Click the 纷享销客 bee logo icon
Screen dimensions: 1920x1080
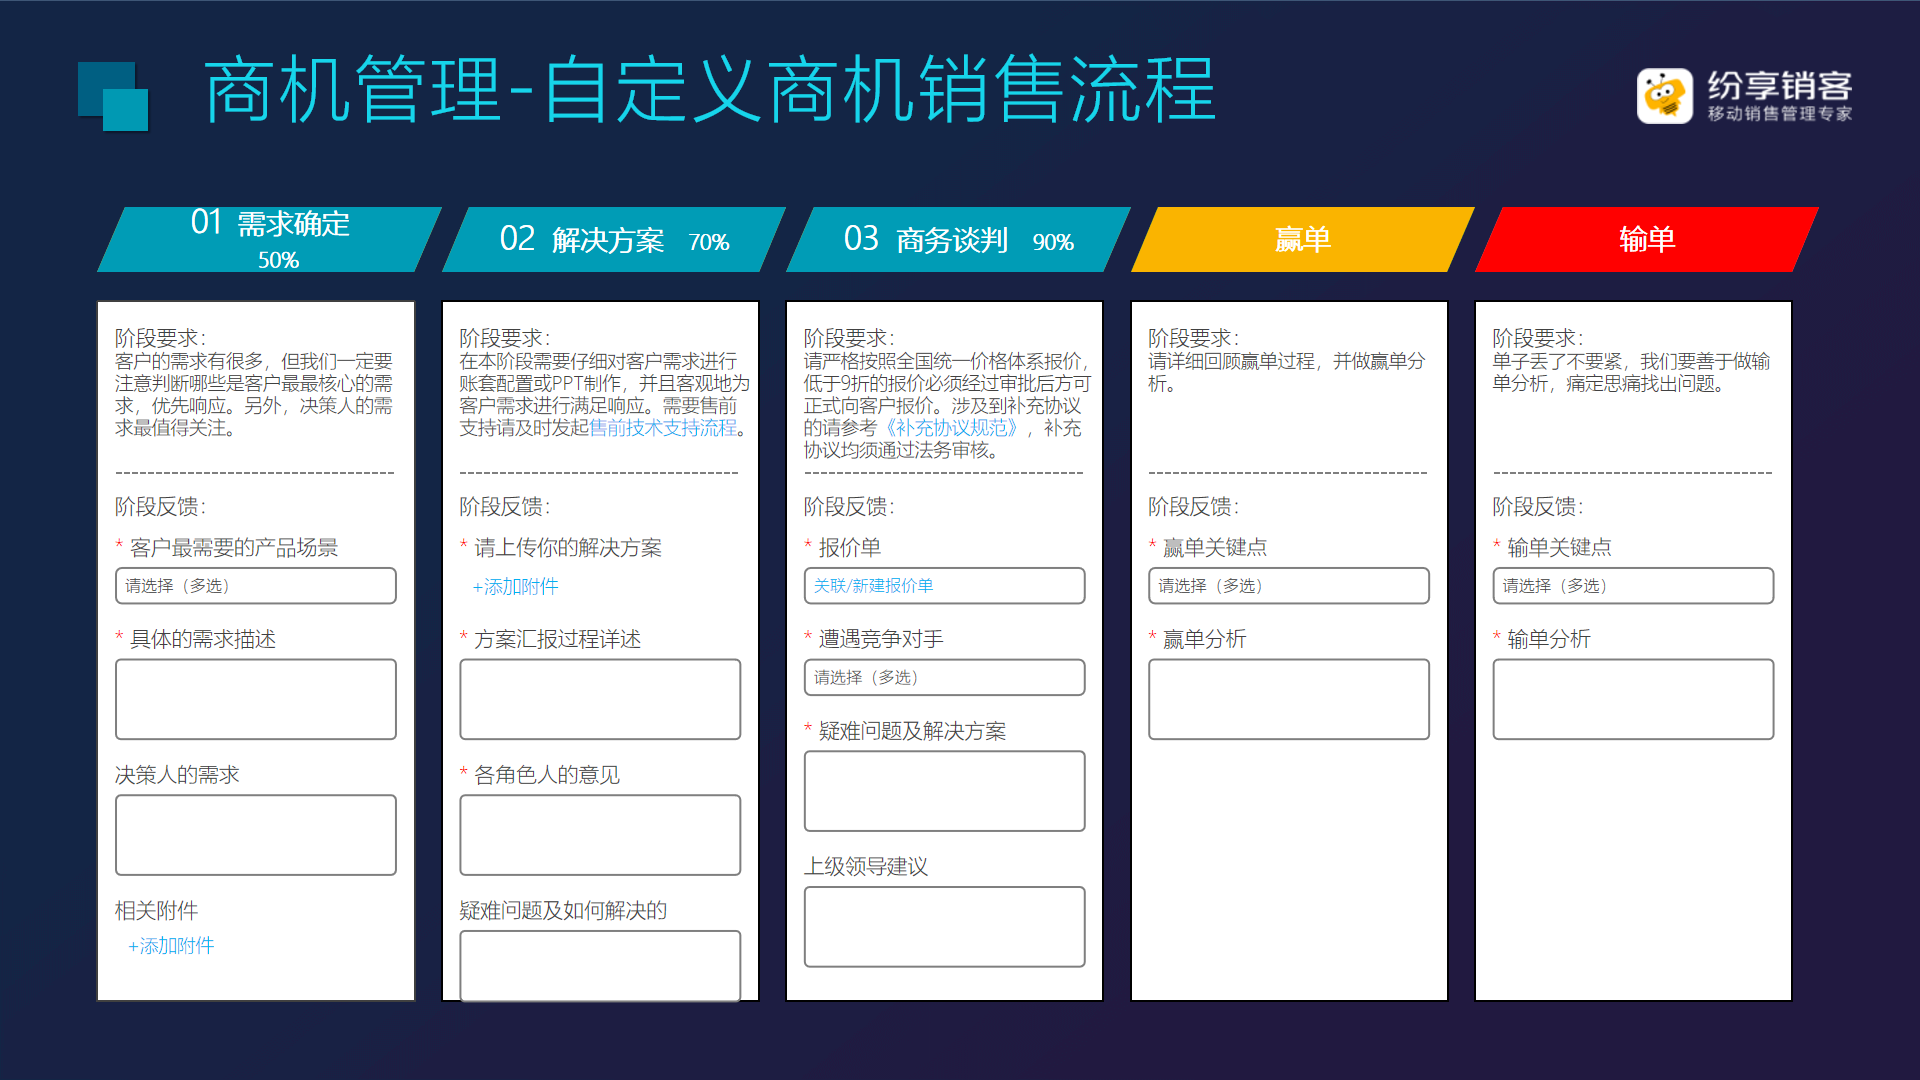tap(1664, 96)
